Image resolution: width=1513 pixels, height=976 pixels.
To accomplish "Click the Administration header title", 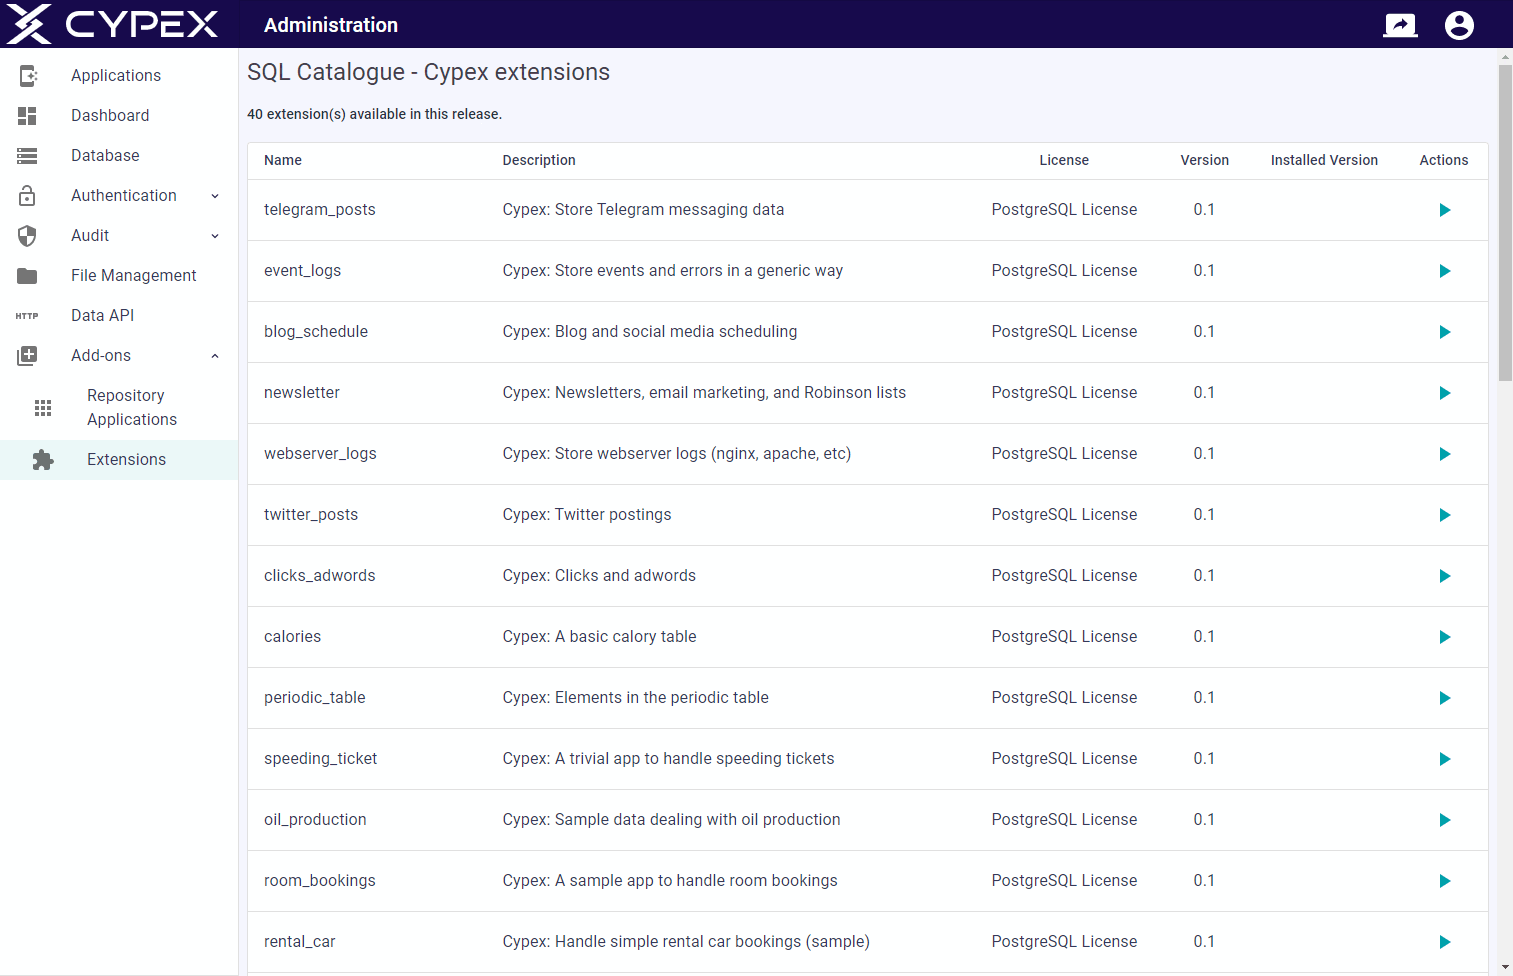I will (331, 25).
